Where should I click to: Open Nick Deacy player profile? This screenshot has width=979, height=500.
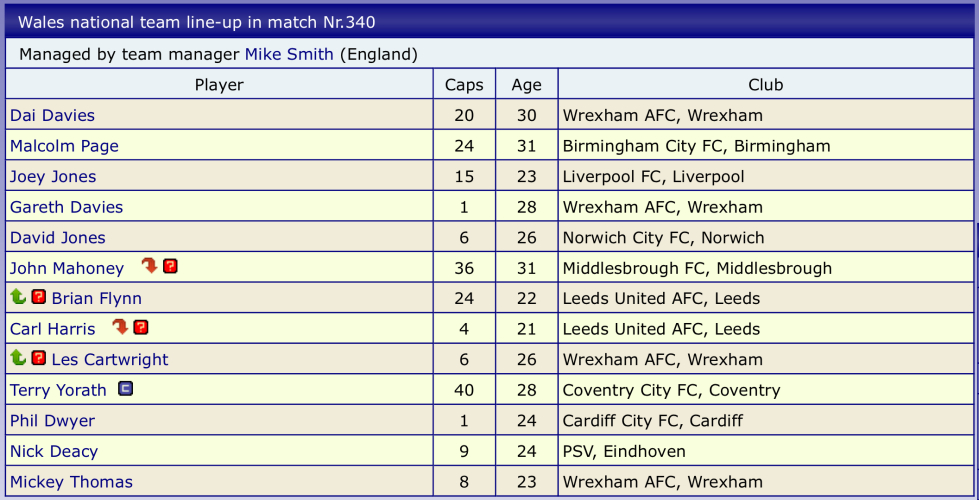(54, 451)
